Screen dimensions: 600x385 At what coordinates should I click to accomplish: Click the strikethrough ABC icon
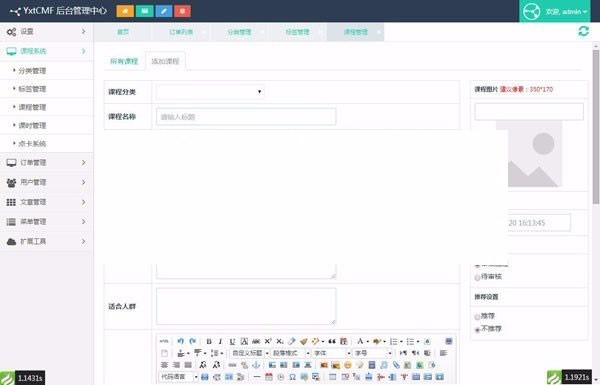[256, 341]
